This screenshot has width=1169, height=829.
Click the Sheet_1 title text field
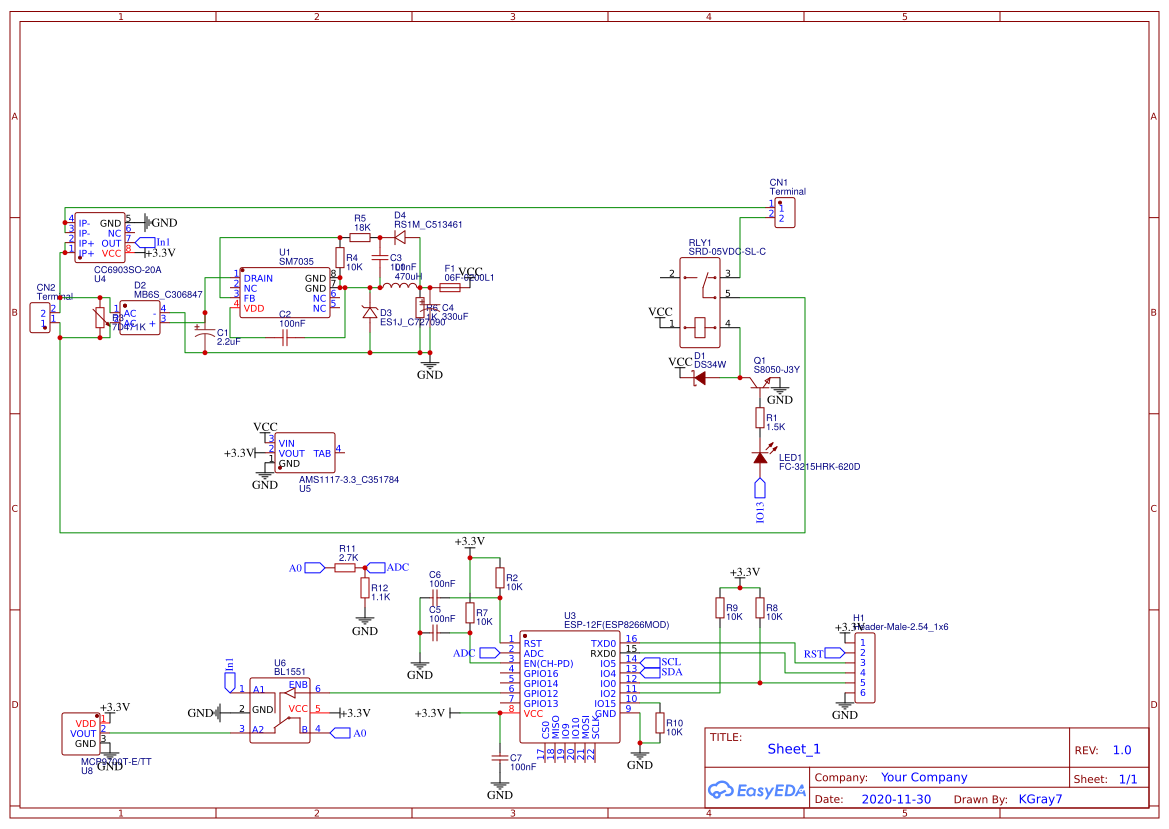(794, 749)
